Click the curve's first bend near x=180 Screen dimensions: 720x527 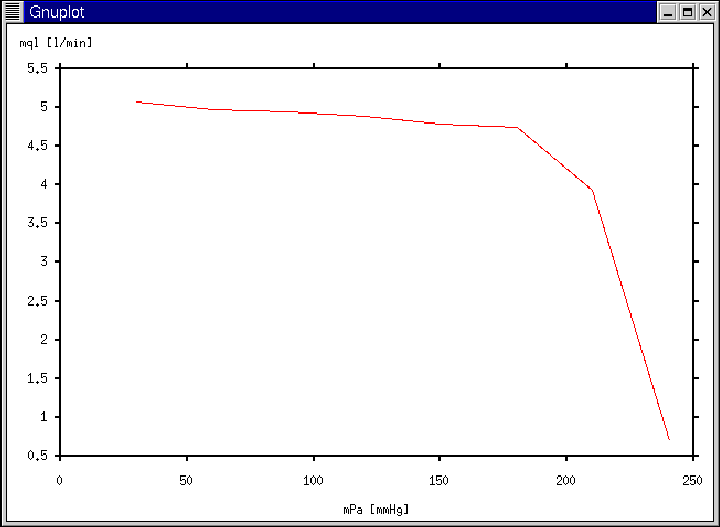(517, 127)
